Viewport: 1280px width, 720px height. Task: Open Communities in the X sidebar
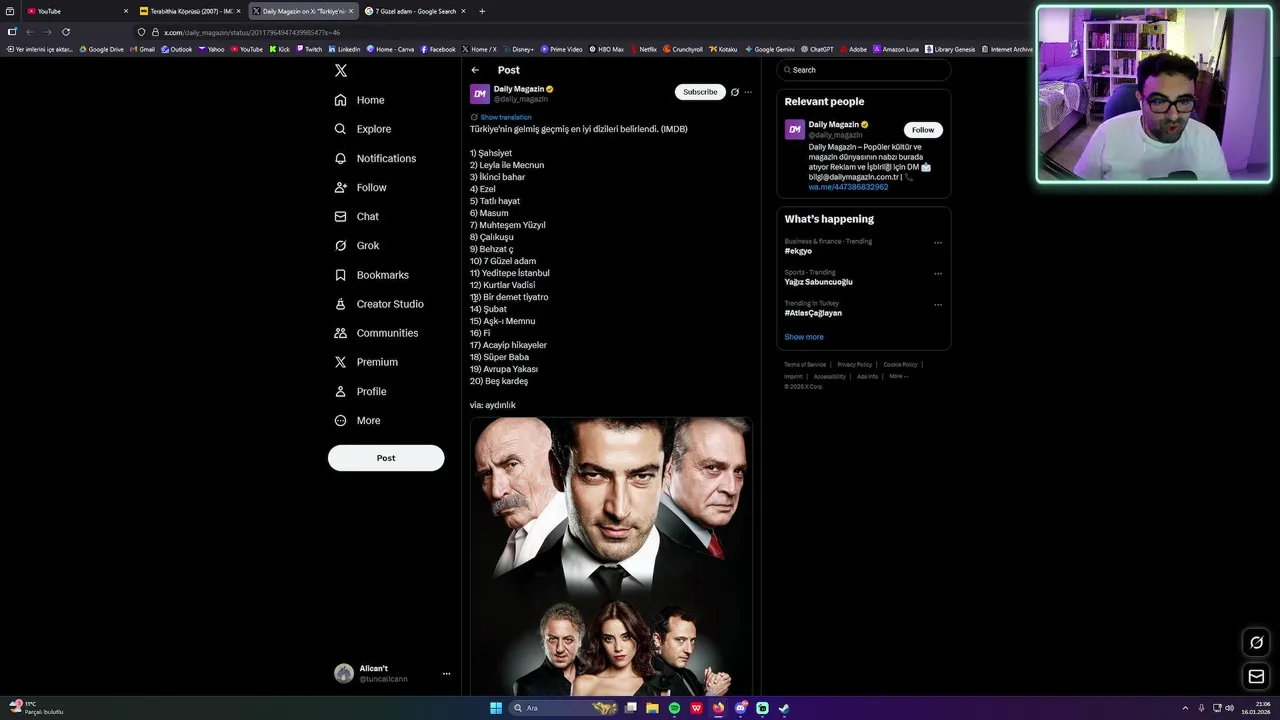click(376, 333)
